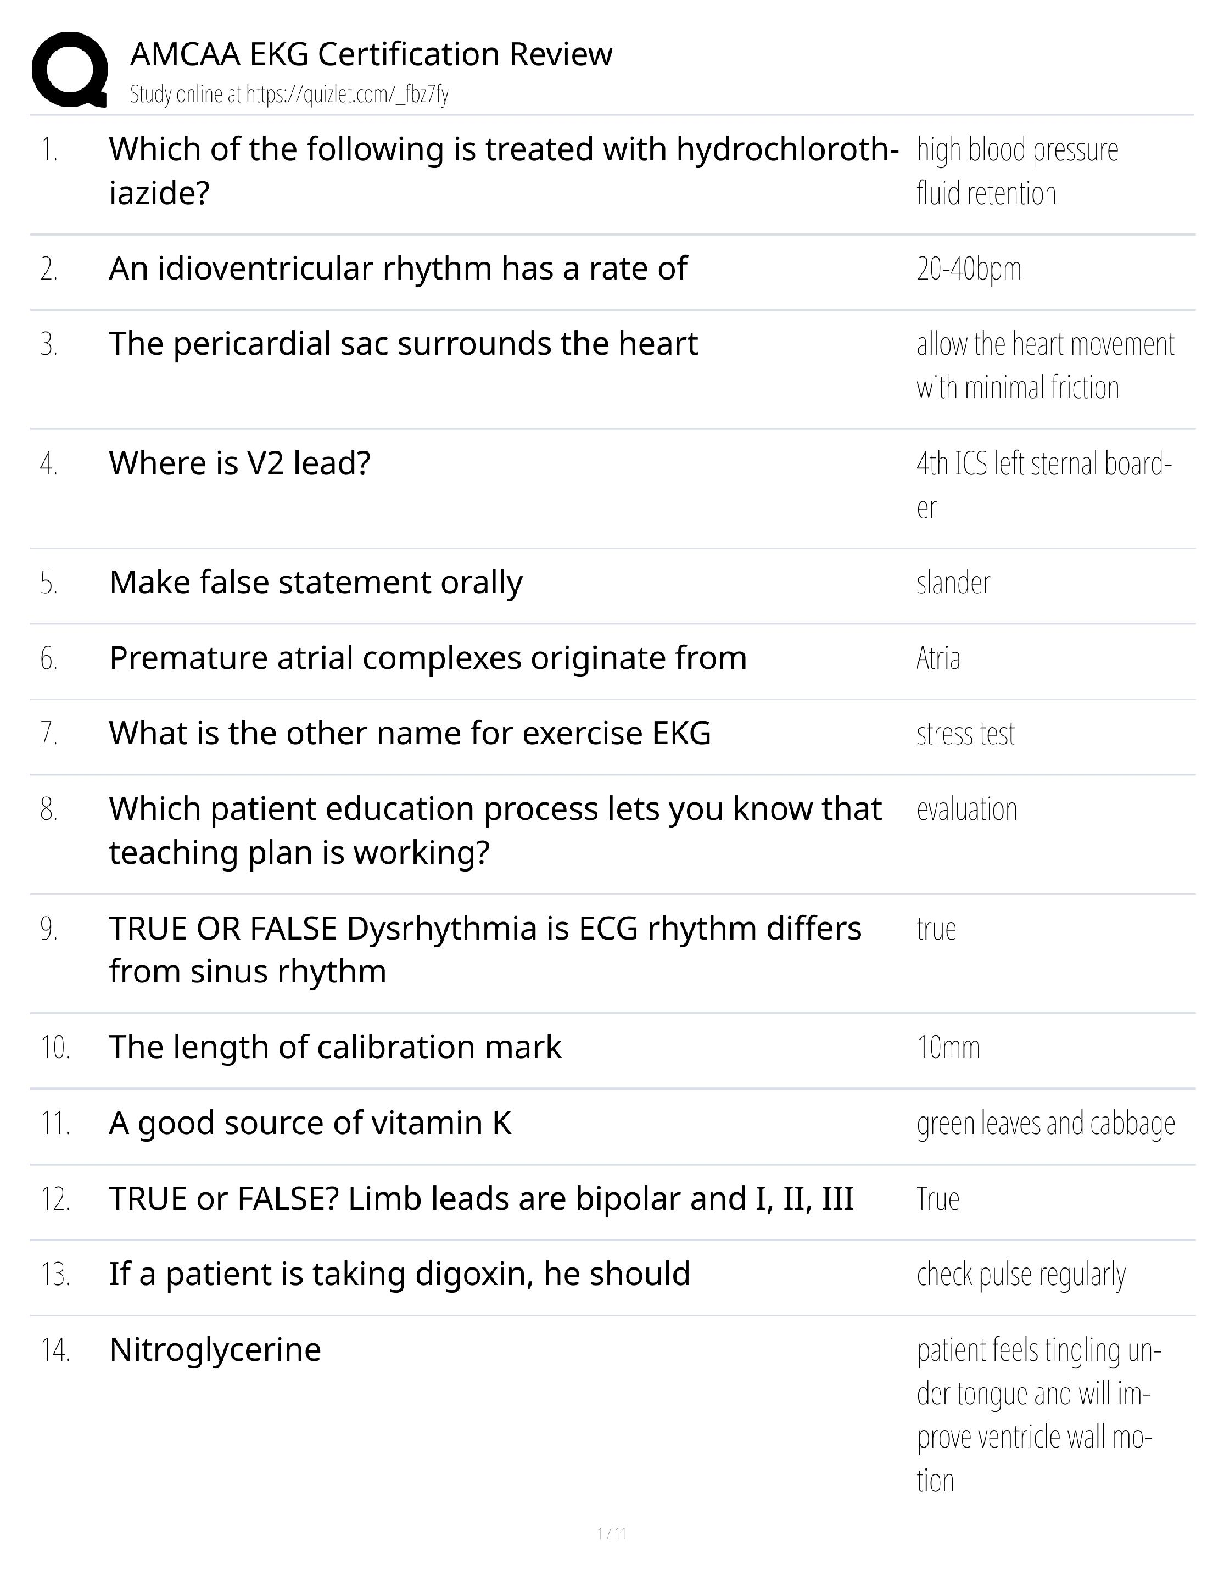Viewport: 1224px width, 1584px height.
Task: Click the 'evaluation' answer text
Action: point(966,809)
